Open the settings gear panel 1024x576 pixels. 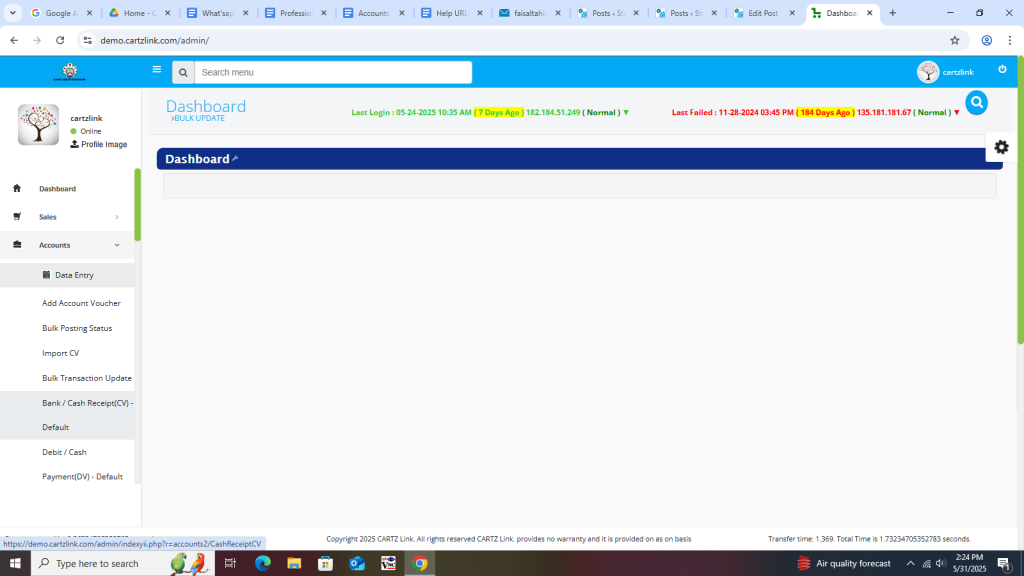coord(1001,147)
